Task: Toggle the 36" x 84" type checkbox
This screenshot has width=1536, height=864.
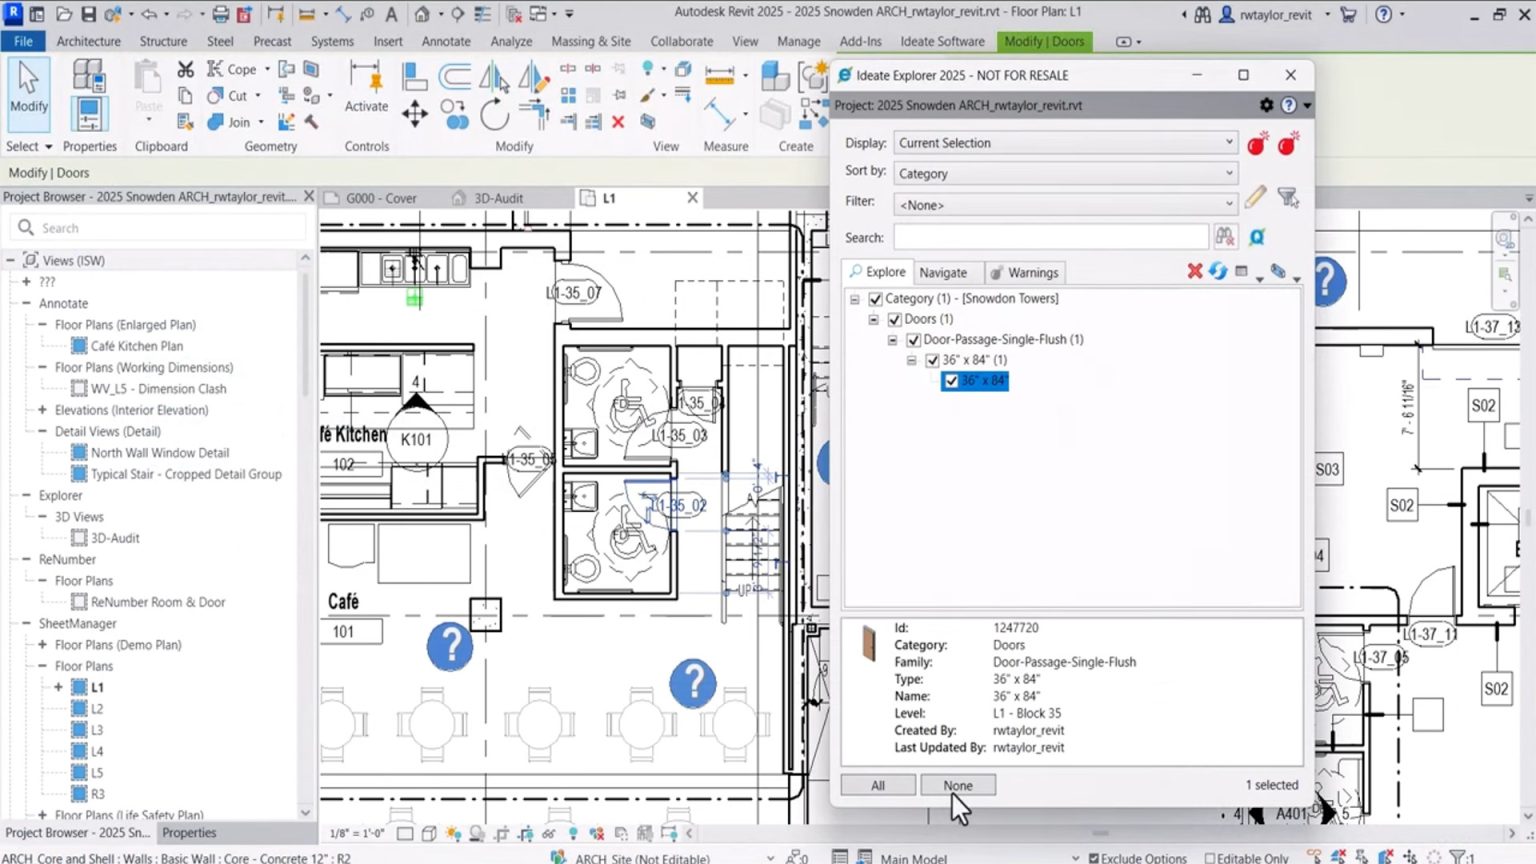Action: tap(933, 360)
